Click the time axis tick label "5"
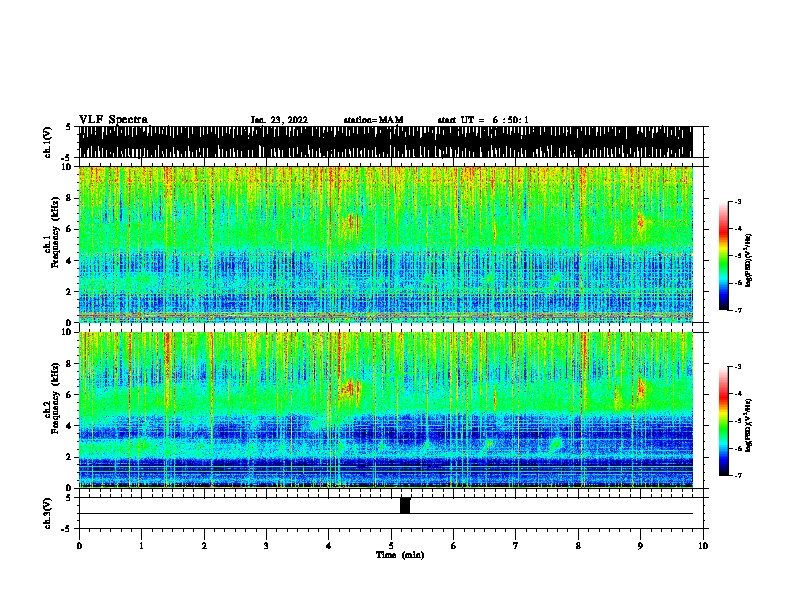 tap(391, 546)
